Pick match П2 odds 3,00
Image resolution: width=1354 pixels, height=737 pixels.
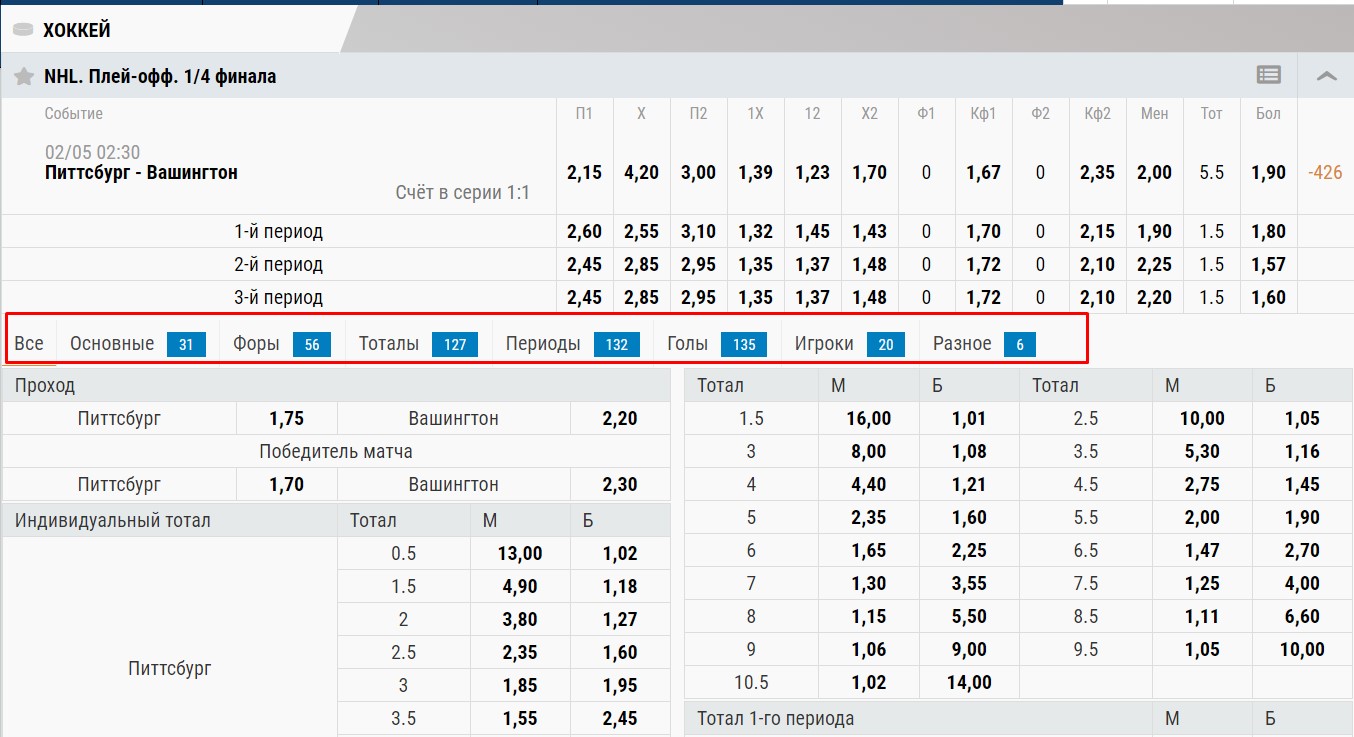tap(698, 172)
